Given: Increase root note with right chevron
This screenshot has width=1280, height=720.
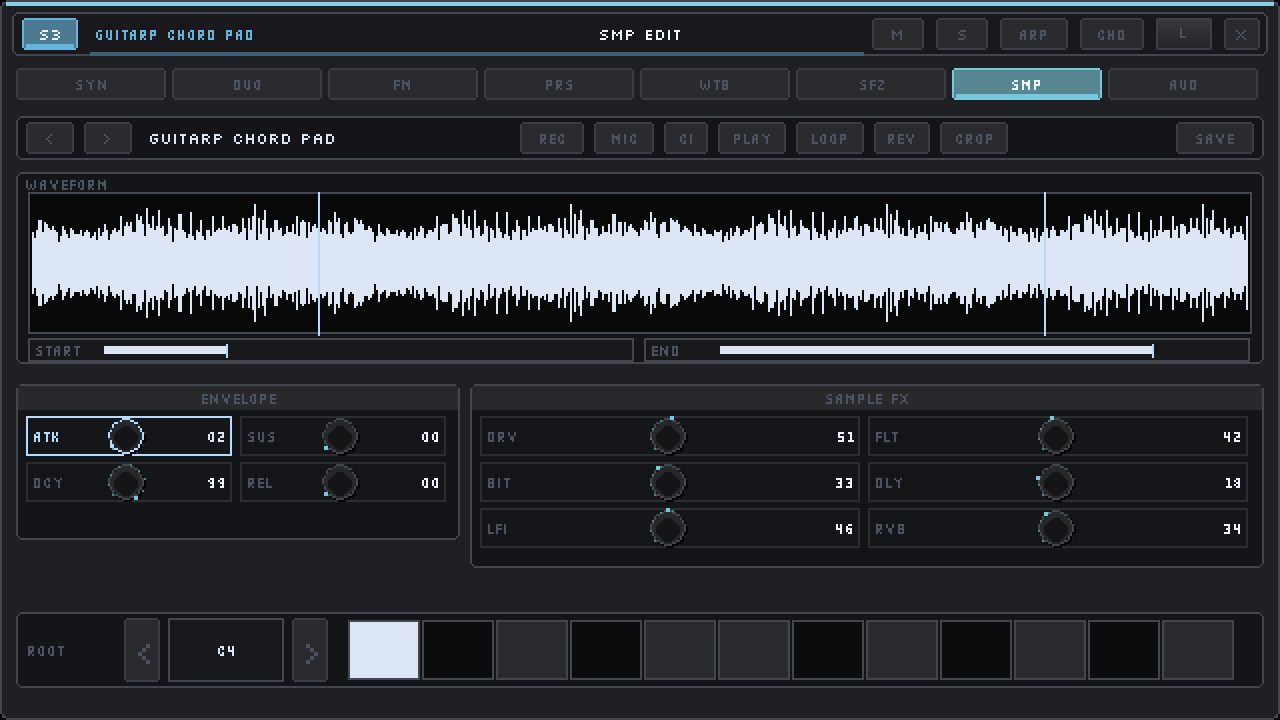Looking at the screenshot, I should click(x=310, y=651).
